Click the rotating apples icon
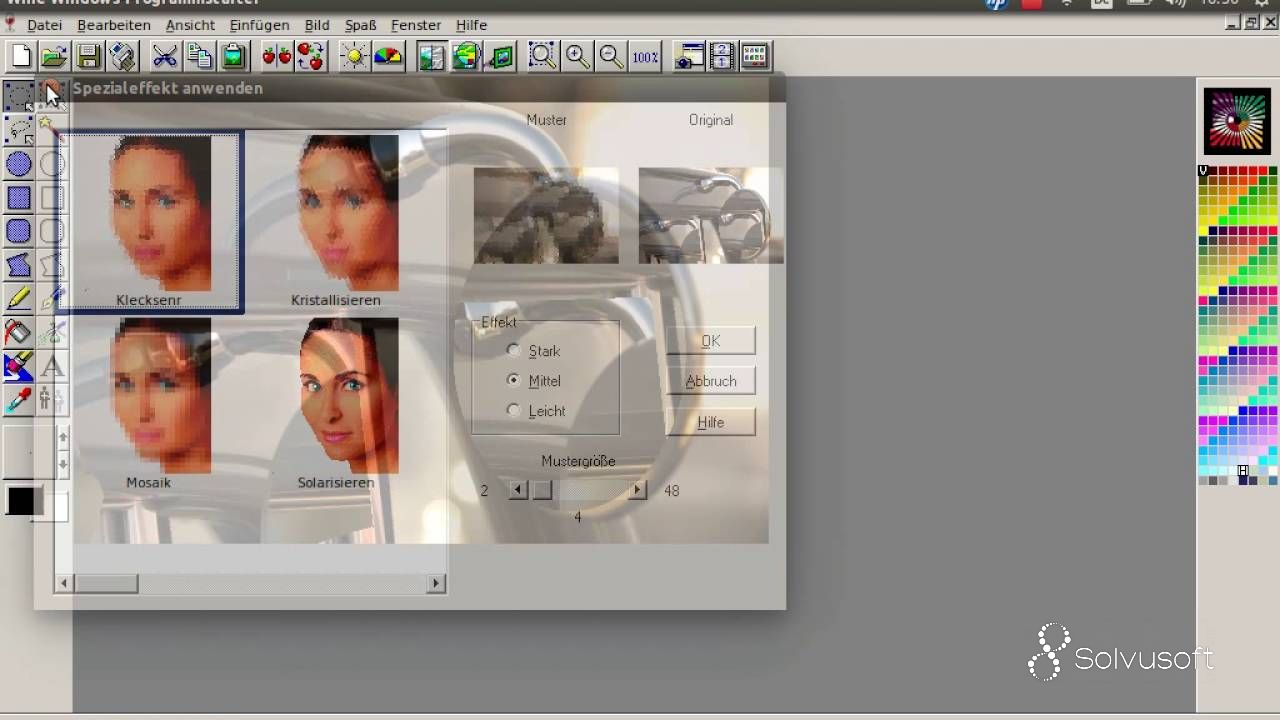 [x=310, y=56]
